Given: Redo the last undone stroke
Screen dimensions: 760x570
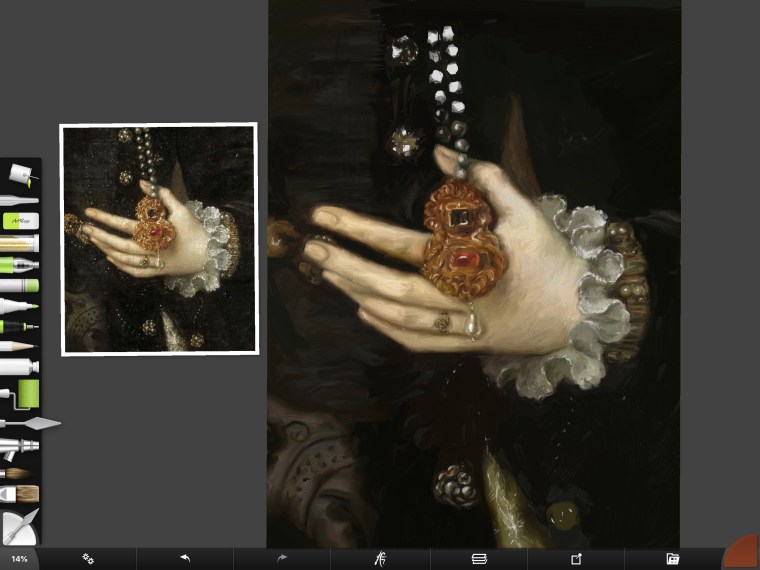Looking at the screenshot, I should pyautogui.click(x=282, y=559).
